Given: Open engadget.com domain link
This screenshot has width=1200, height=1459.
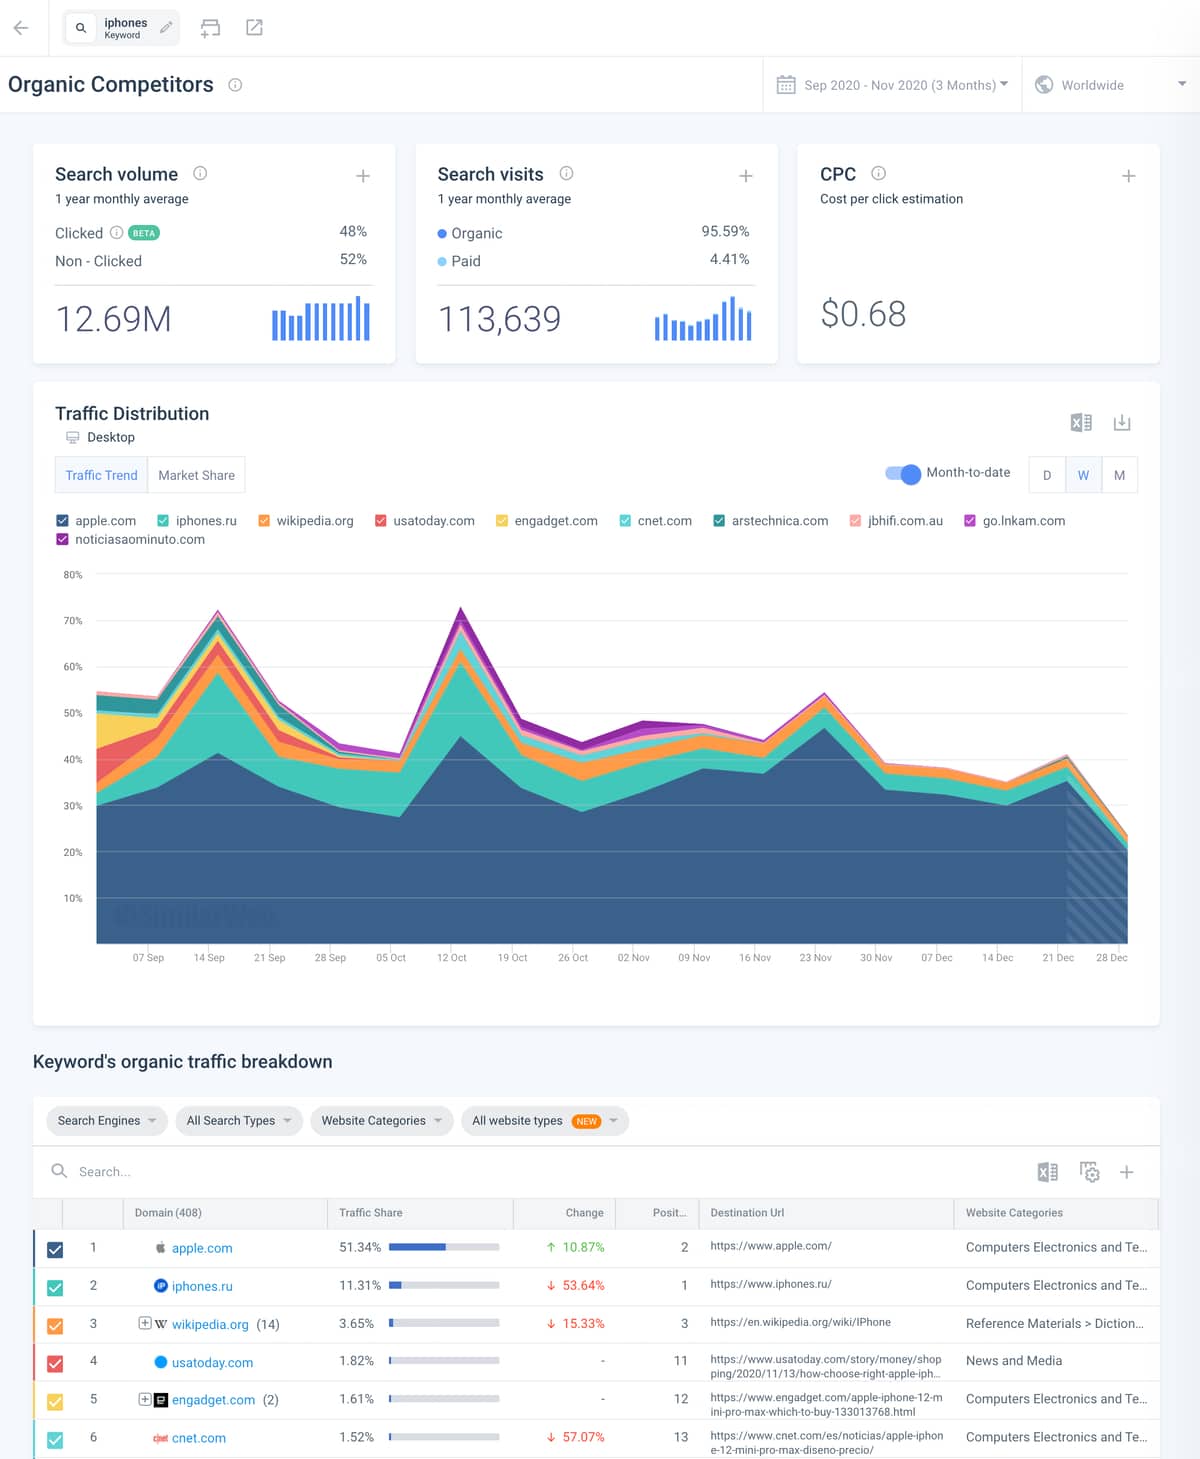Looking at the screenshot, I should pos(213,1400).
